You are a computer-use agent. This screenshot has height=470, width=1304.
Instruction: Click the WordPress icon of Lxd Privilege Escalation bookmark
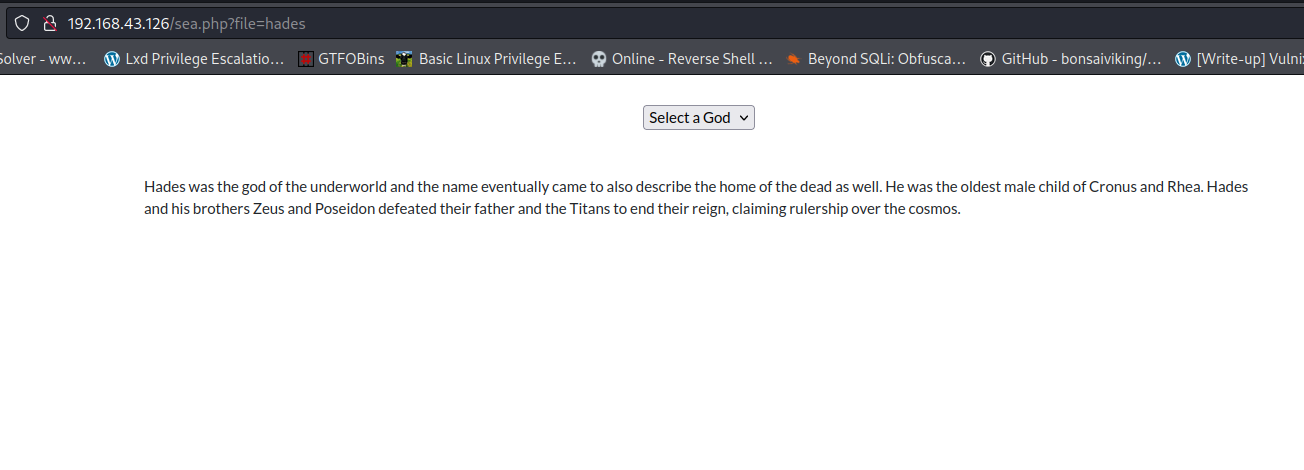112,59
